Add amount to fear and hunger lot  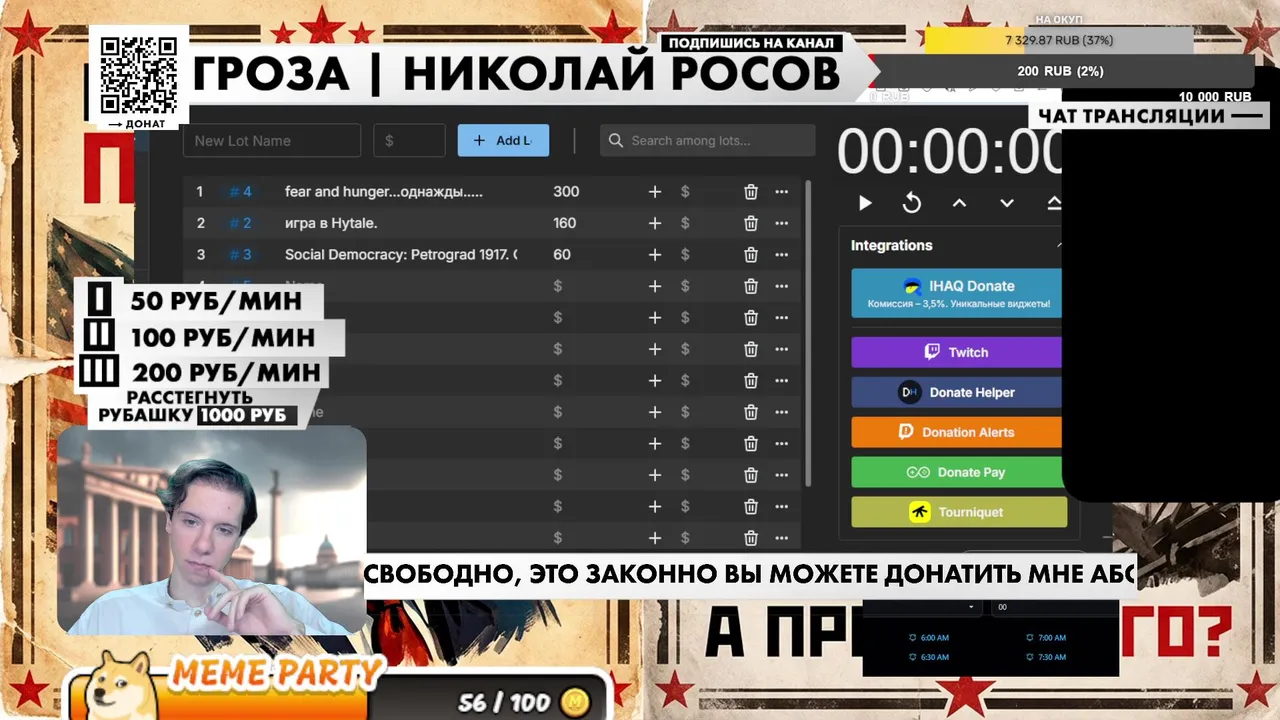(655, 192)
